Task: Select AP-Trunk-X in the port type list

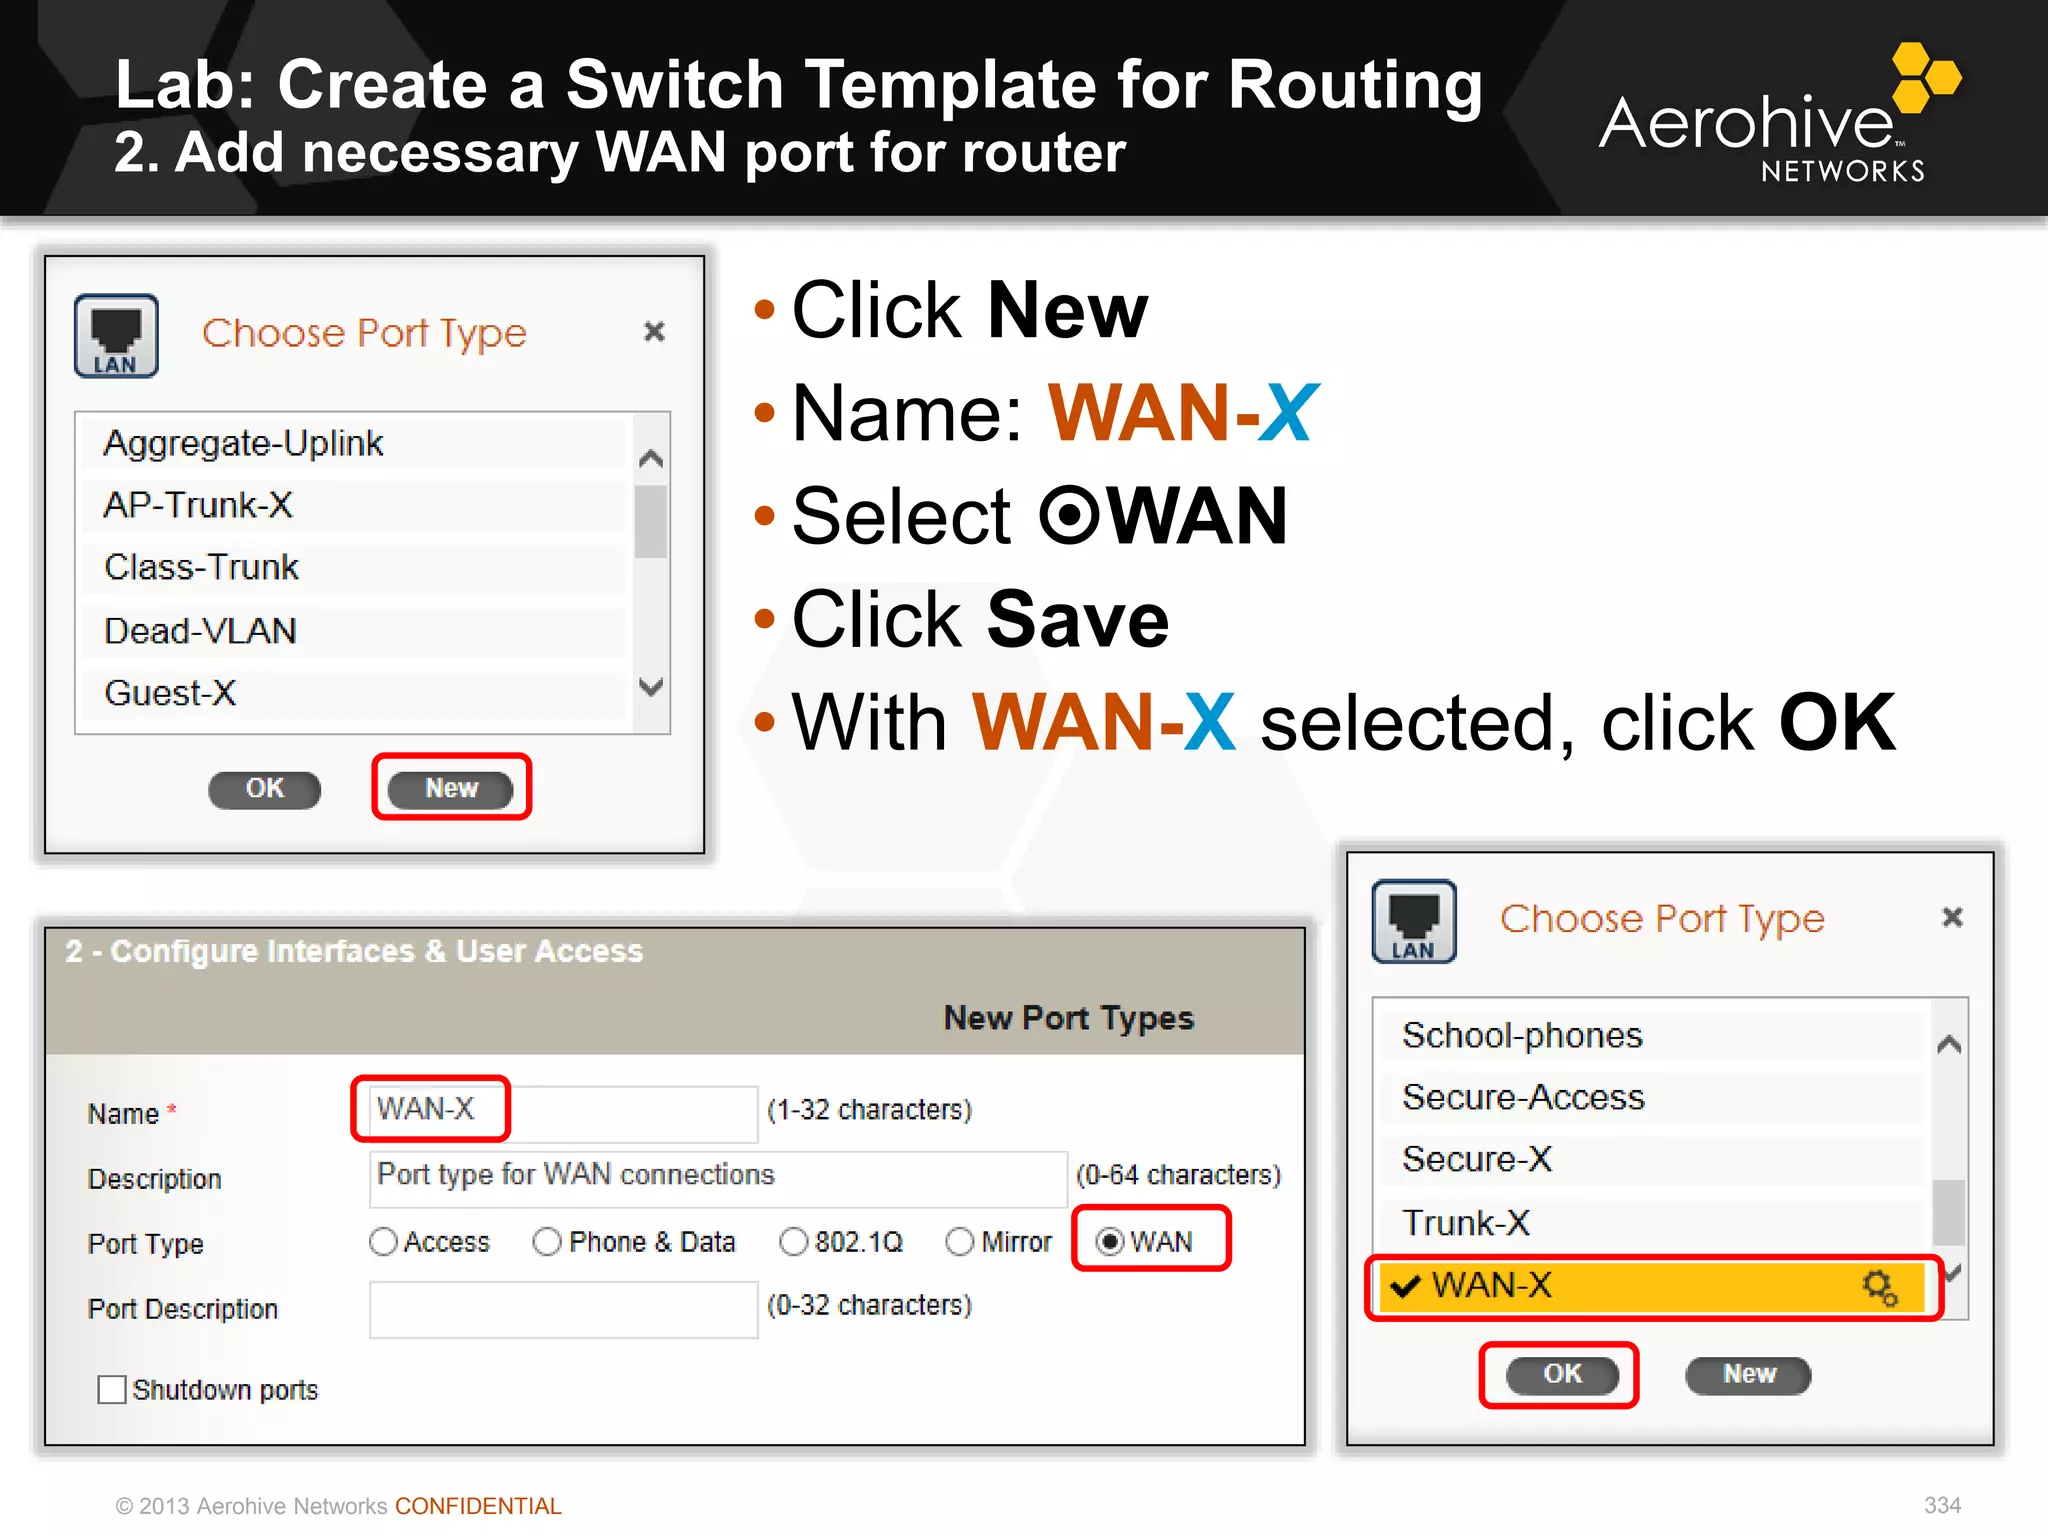Action: click(x=354, y=505)
